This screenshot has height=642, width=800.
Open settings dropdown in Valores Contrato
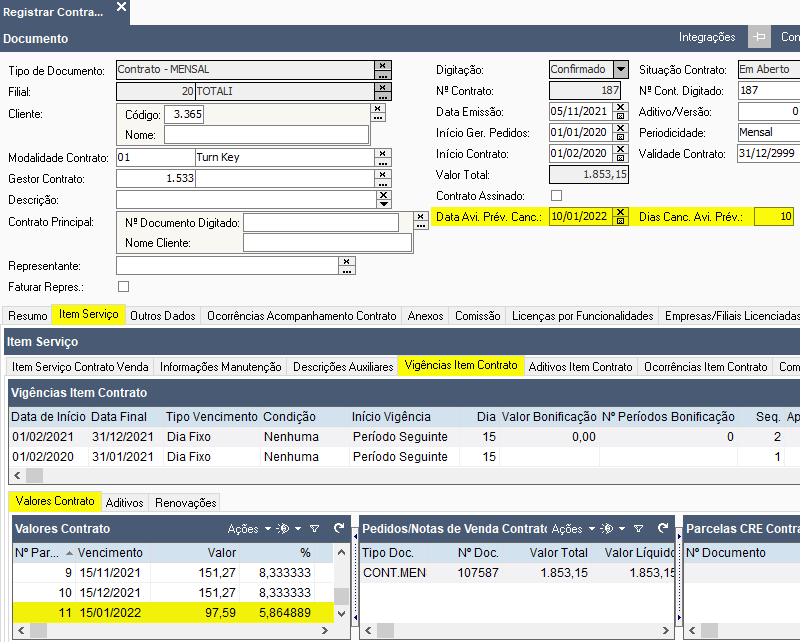[x=289, y=529]
